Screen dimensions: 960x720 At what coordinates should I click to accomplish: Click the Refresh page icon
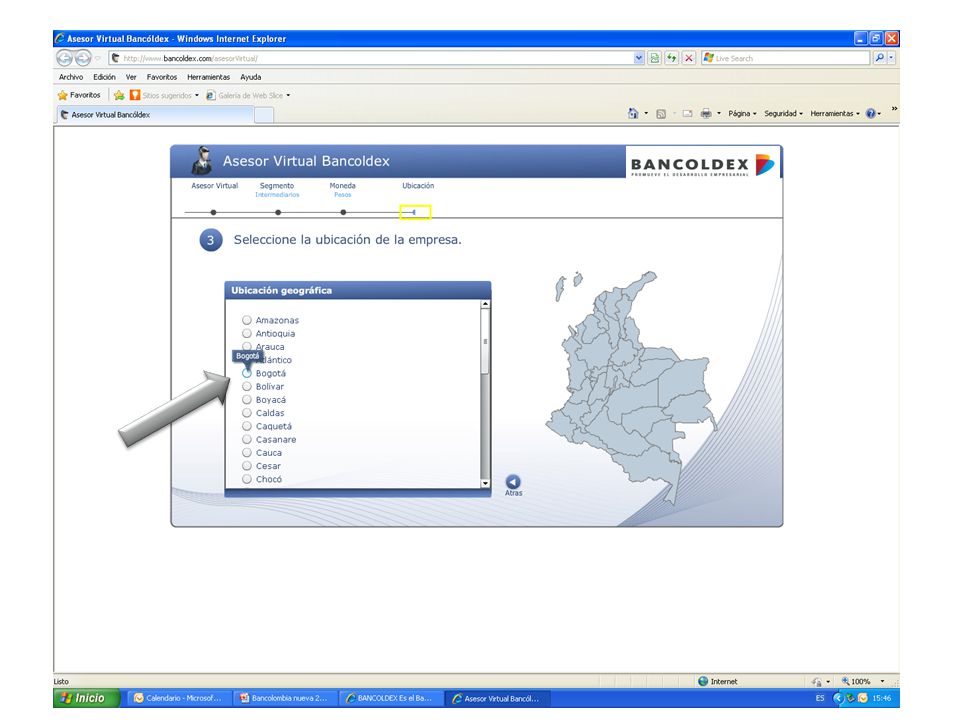pyautogui.click(x=672, y=58)
